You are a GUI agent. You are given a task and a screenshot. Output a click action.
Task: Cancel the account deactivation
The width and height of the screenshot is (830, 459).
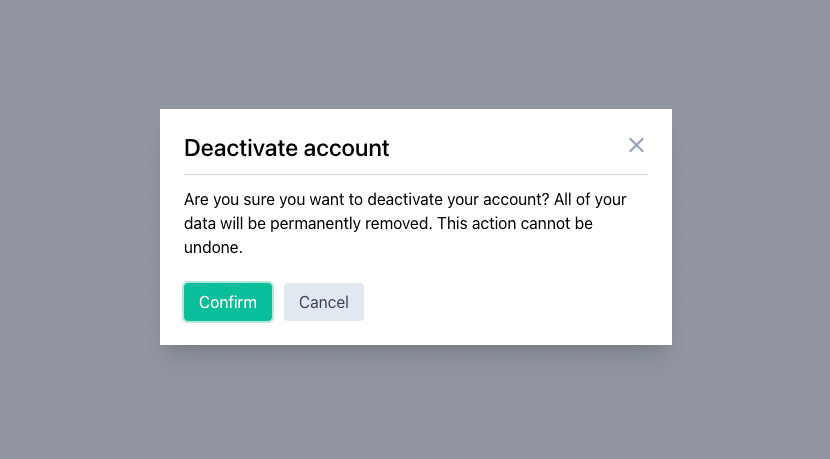(x=323, y=302)
